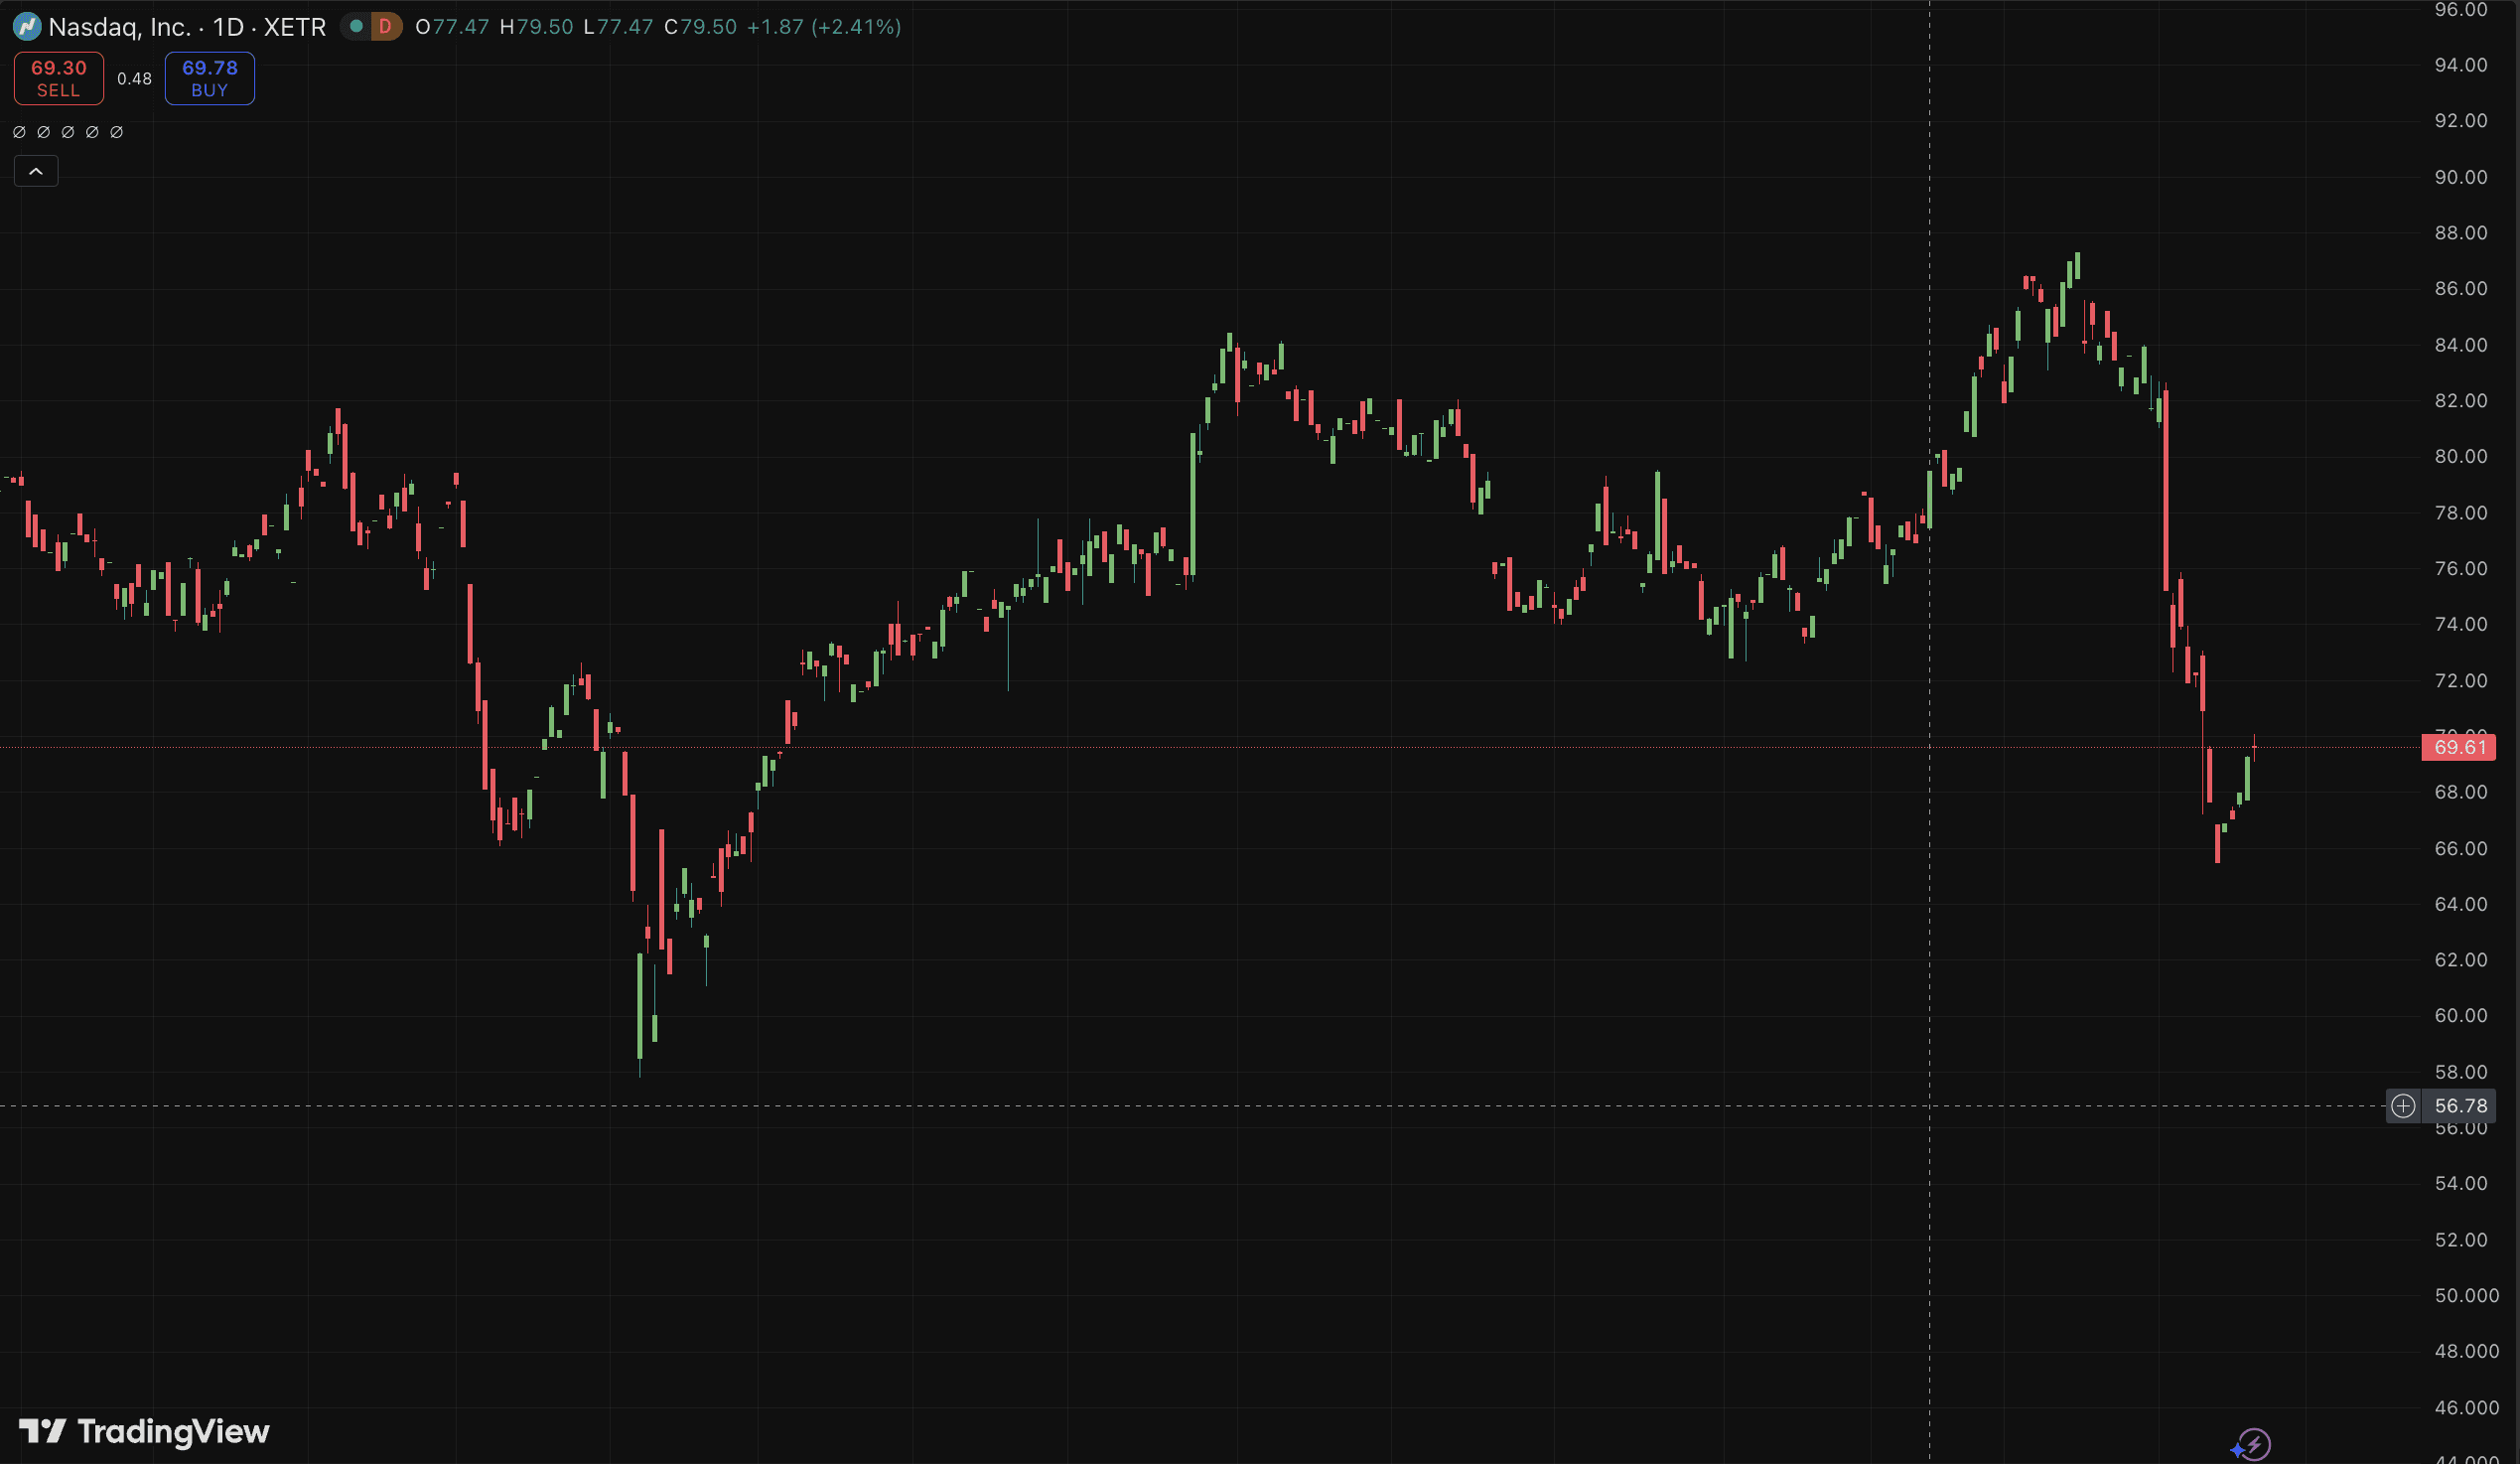2520x1464 pixels.
Task: Click the 0.48 spread value
Action: tap(134, 79)
